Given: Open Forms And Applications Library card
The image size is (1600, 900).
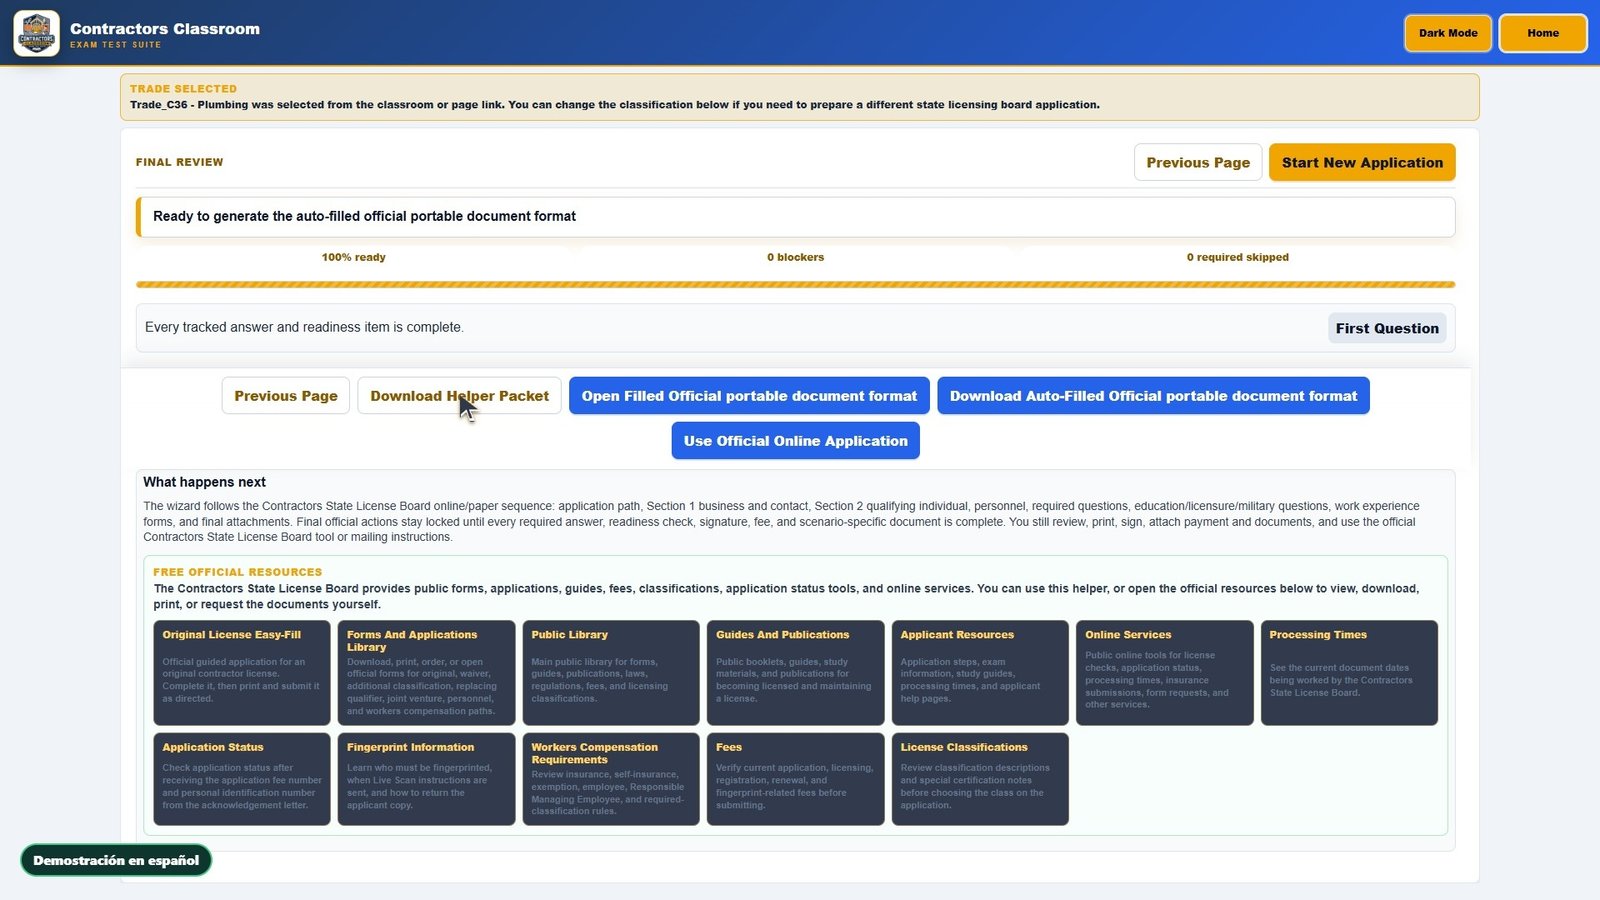Looking at the screenshot, I should tap(426, 673).
